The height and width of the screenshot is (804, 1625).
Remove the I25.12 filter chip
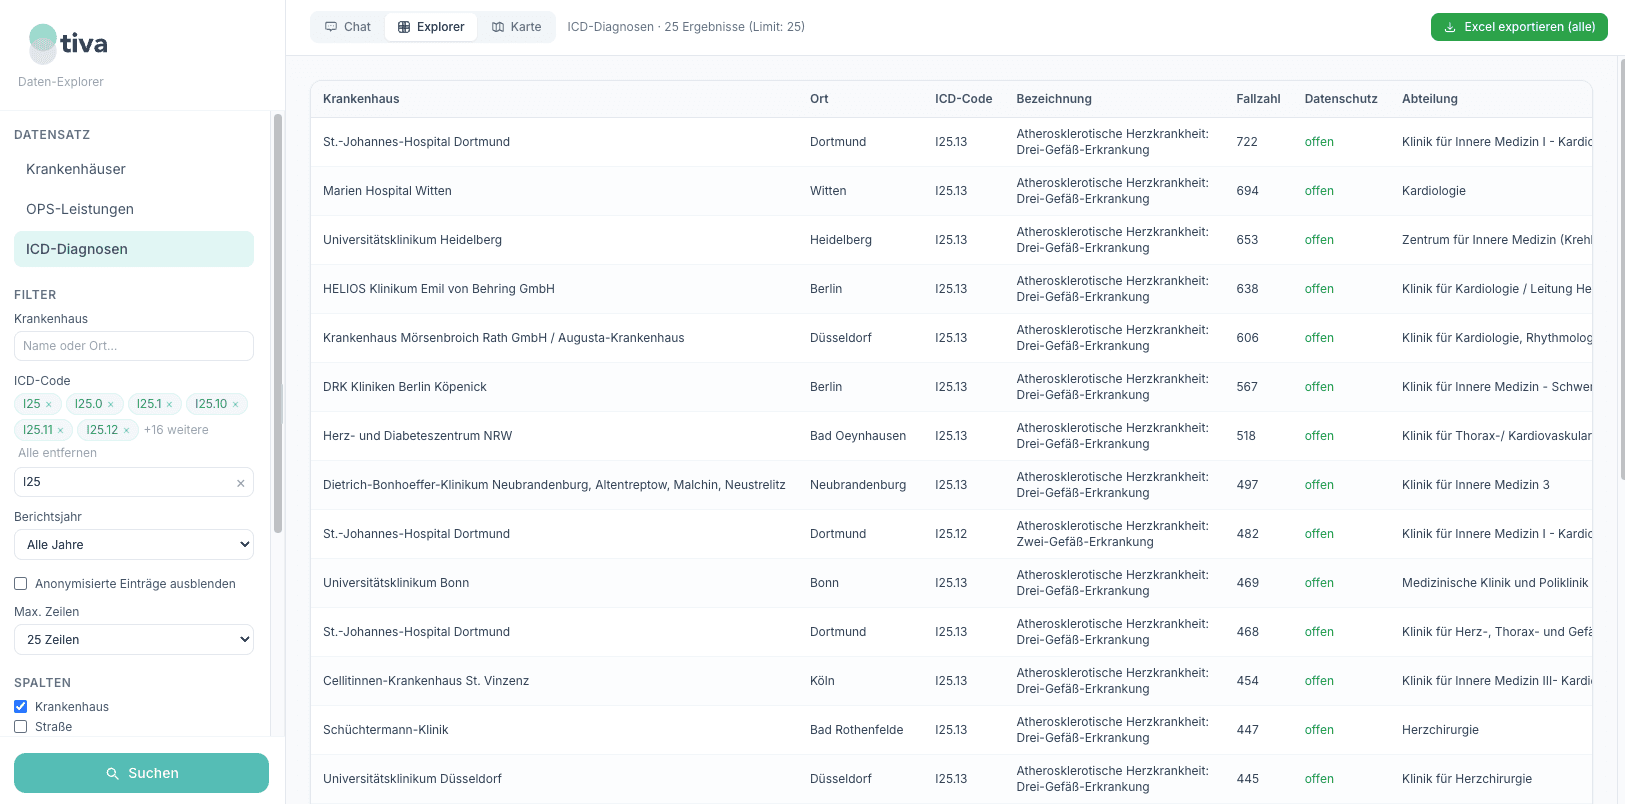coord(126,431)
